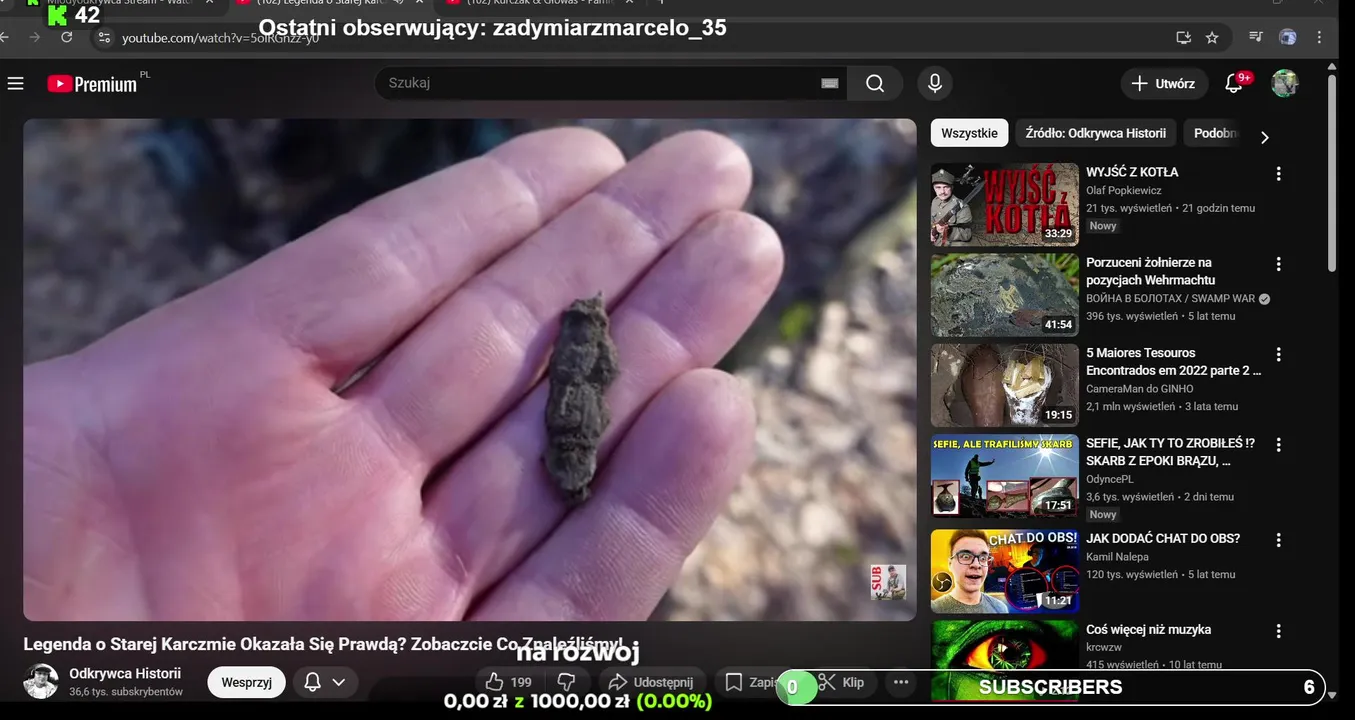Image resolution: width=1355 pixels, height=720 pixels.
Task: Open Porzuceni żołnierze video thumbnail
Action: (x=1004, y=294)
